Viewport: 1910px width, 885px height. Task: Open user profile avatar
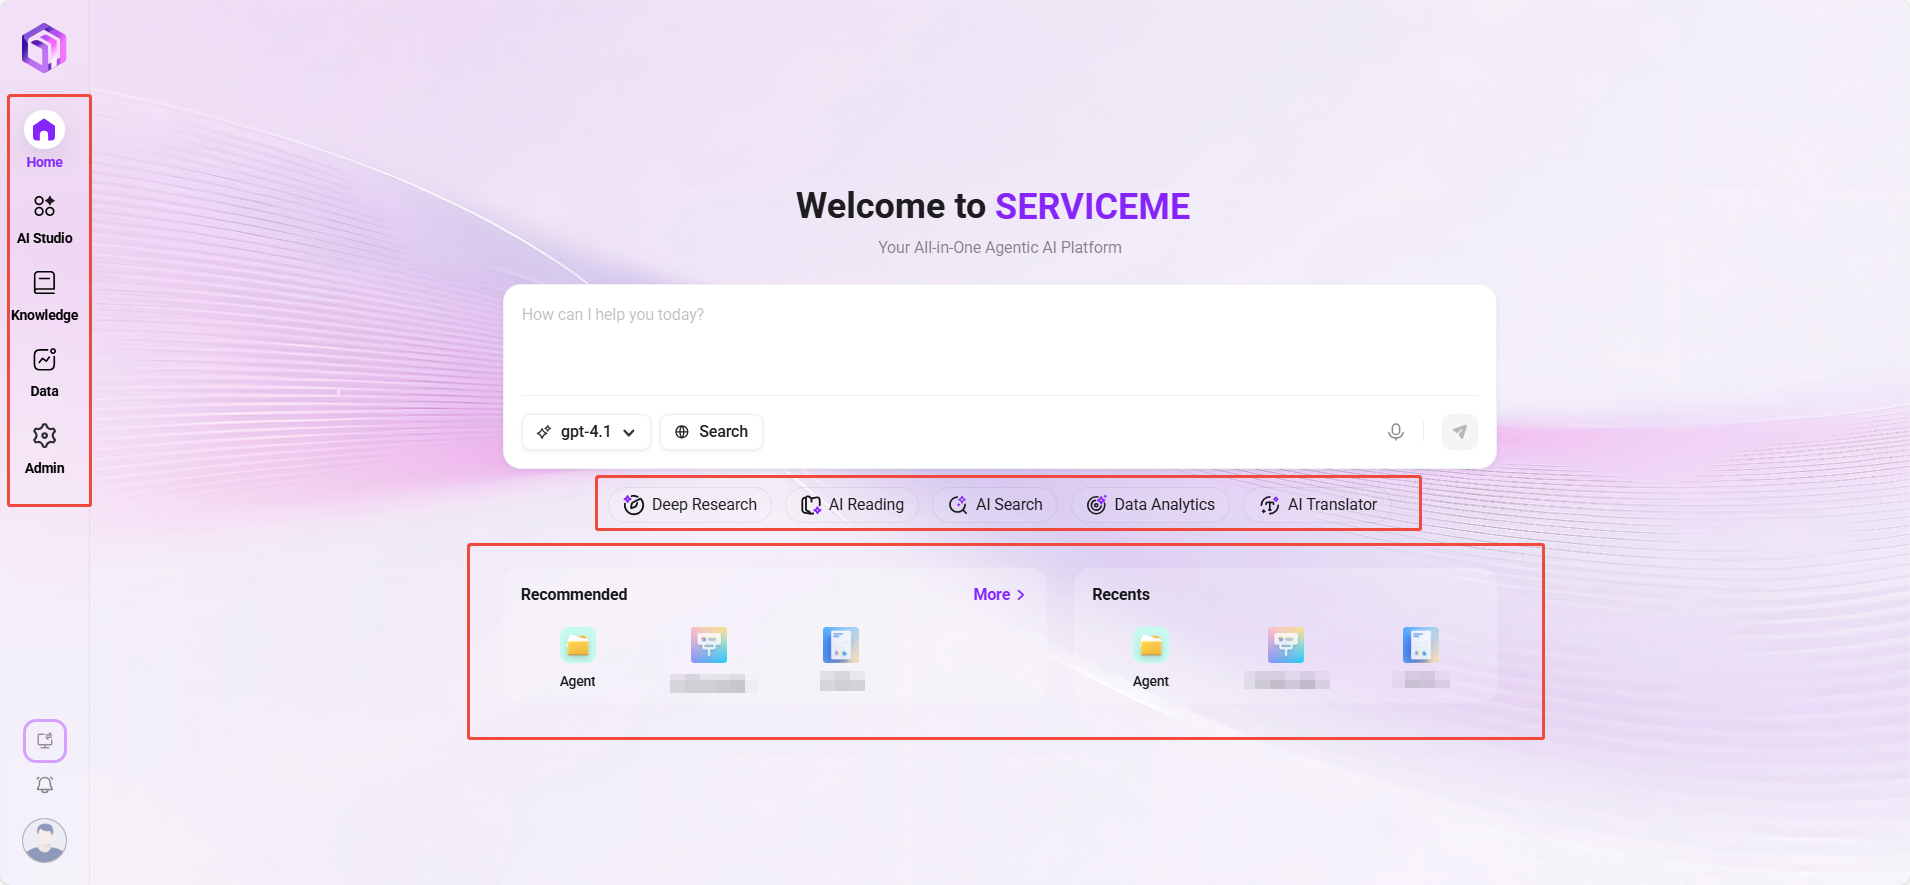click(44, 840)
